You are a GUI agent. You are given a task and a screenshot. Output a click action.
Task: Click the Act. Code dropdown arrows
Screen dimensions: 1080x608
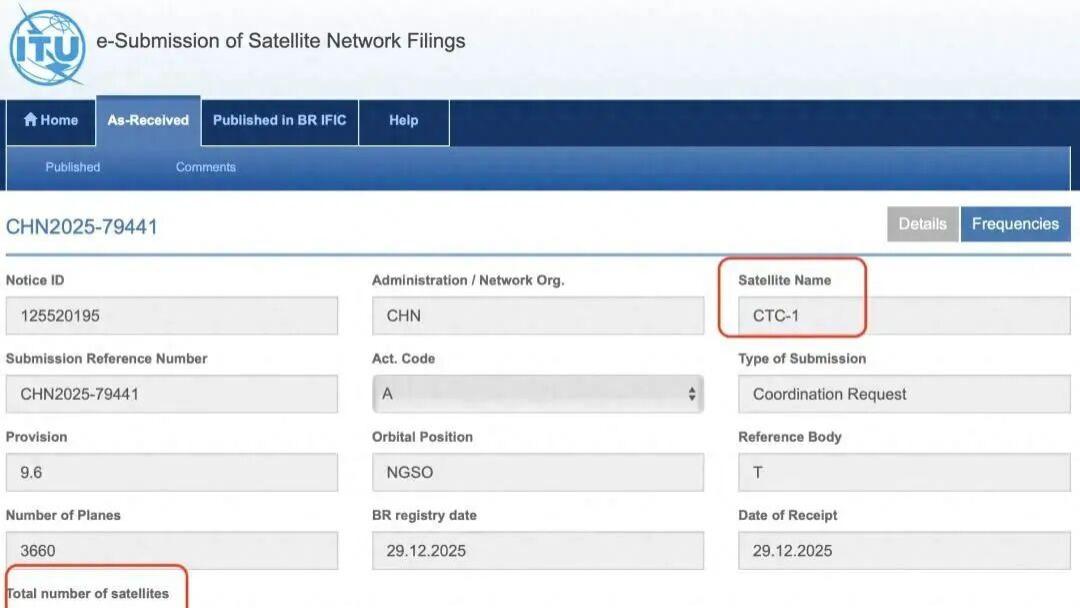[x=691, y=394]
